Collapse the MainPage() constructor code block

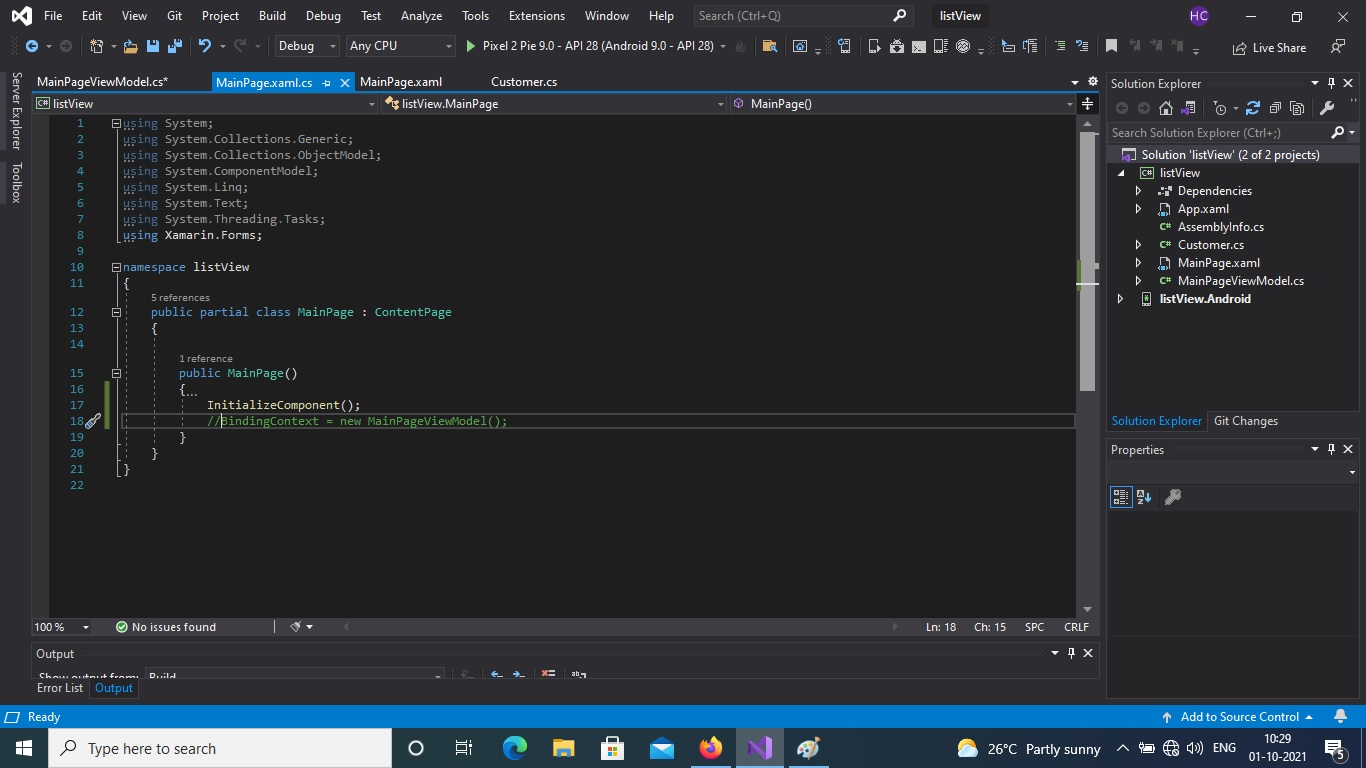116,373
